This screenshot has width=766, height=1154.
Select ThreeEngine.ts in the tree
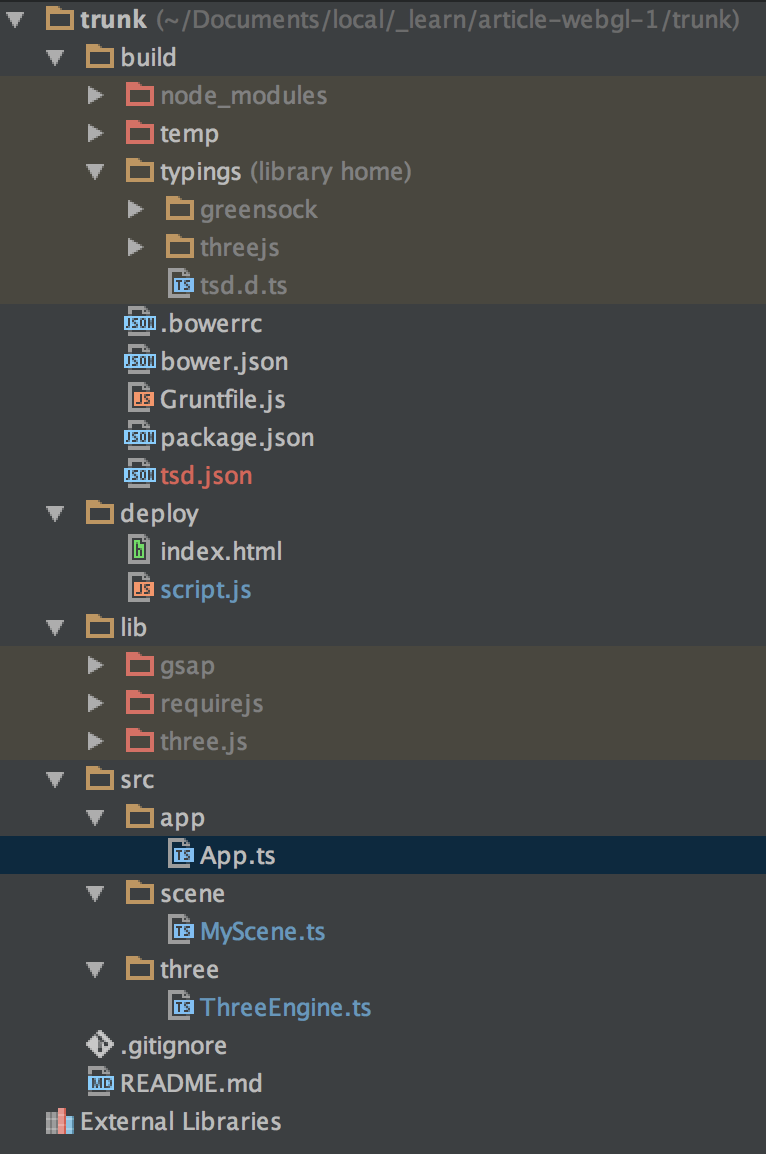285,1007
